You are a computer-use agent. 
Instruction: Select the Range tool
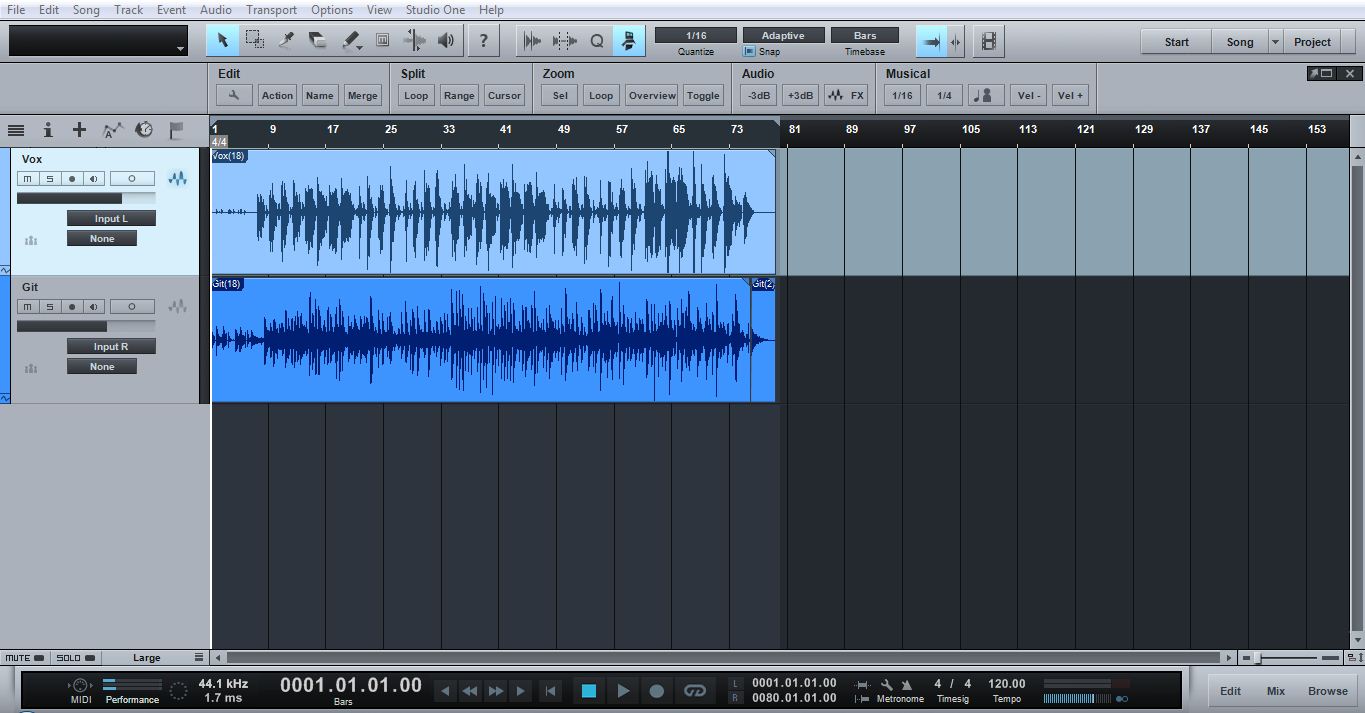coord(254,41)
